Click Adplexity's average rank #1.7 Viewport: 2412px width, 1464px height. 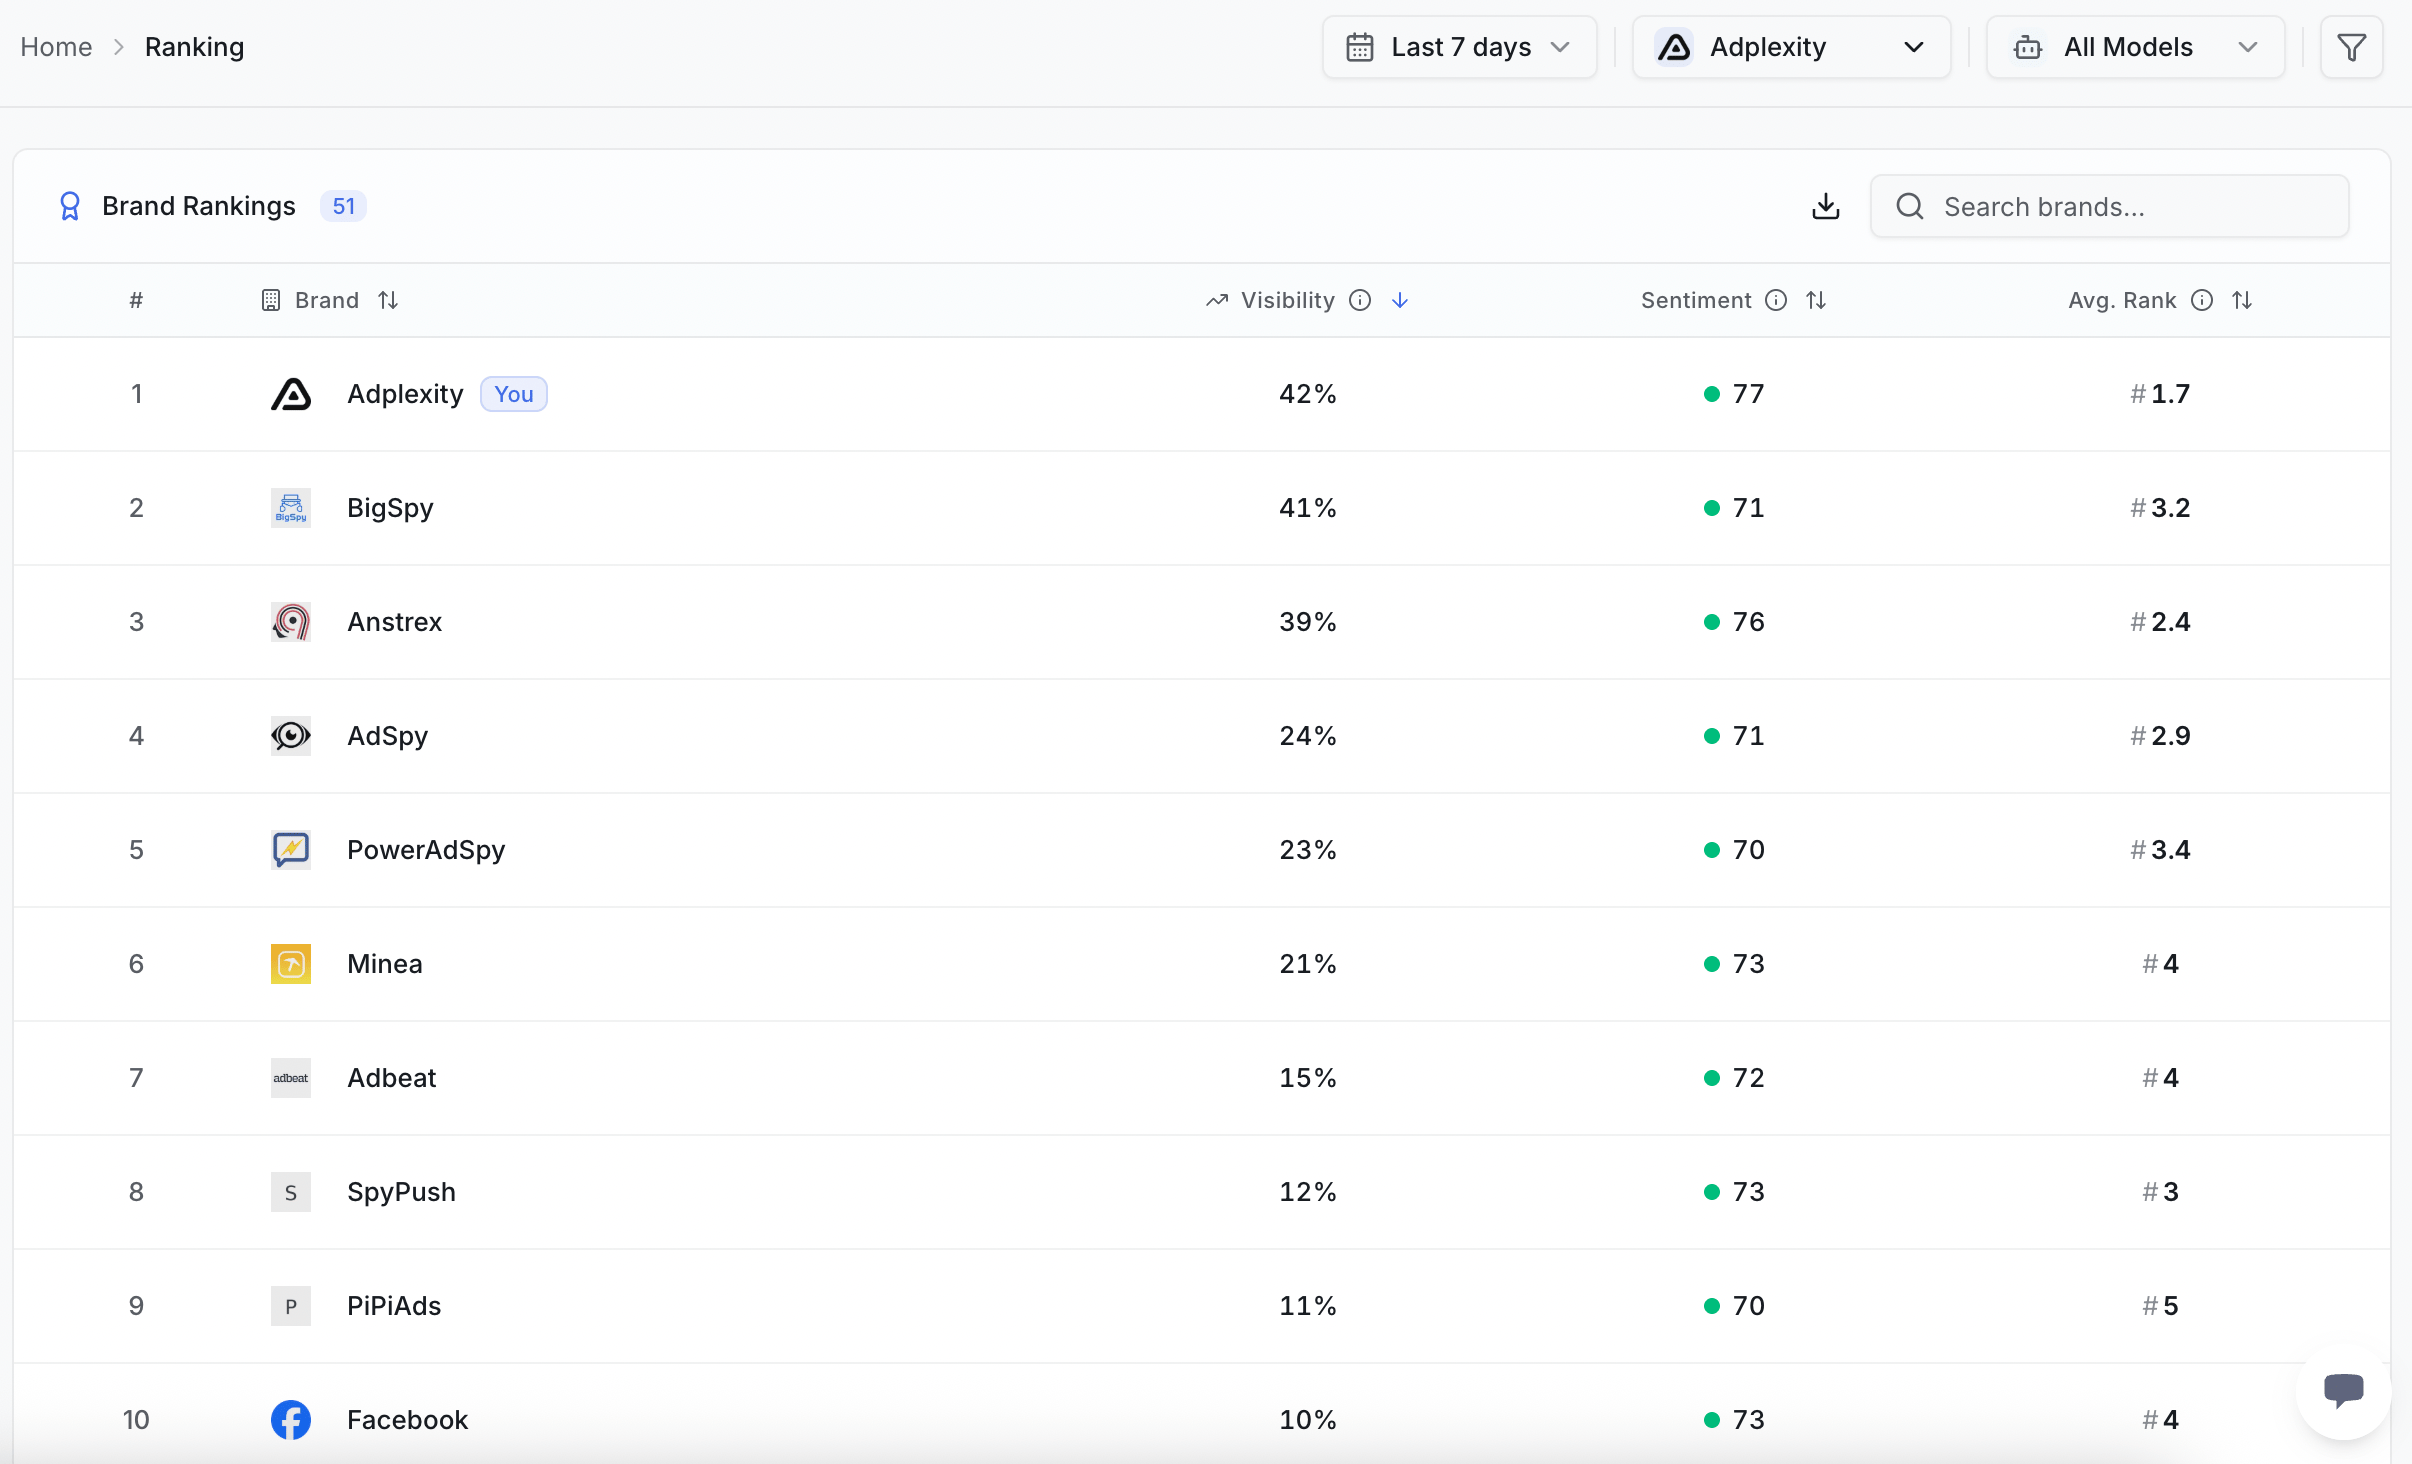tap(2160, 394)
